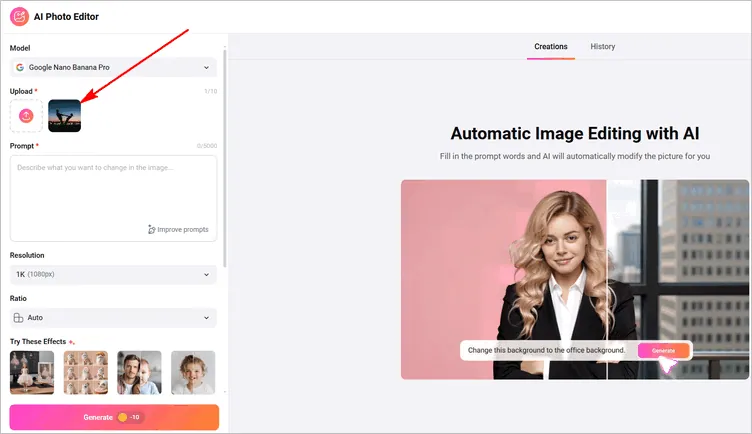
Task: Switch to the Creations tab
Action: click(x=551, y=47)
